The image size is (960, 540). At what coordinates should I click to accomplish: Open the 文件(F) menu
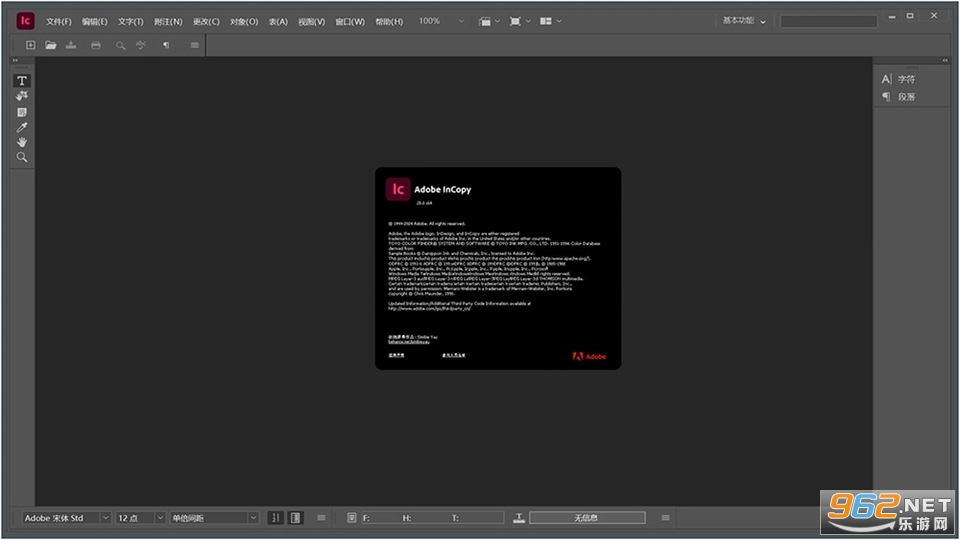[x=59, y=21]
